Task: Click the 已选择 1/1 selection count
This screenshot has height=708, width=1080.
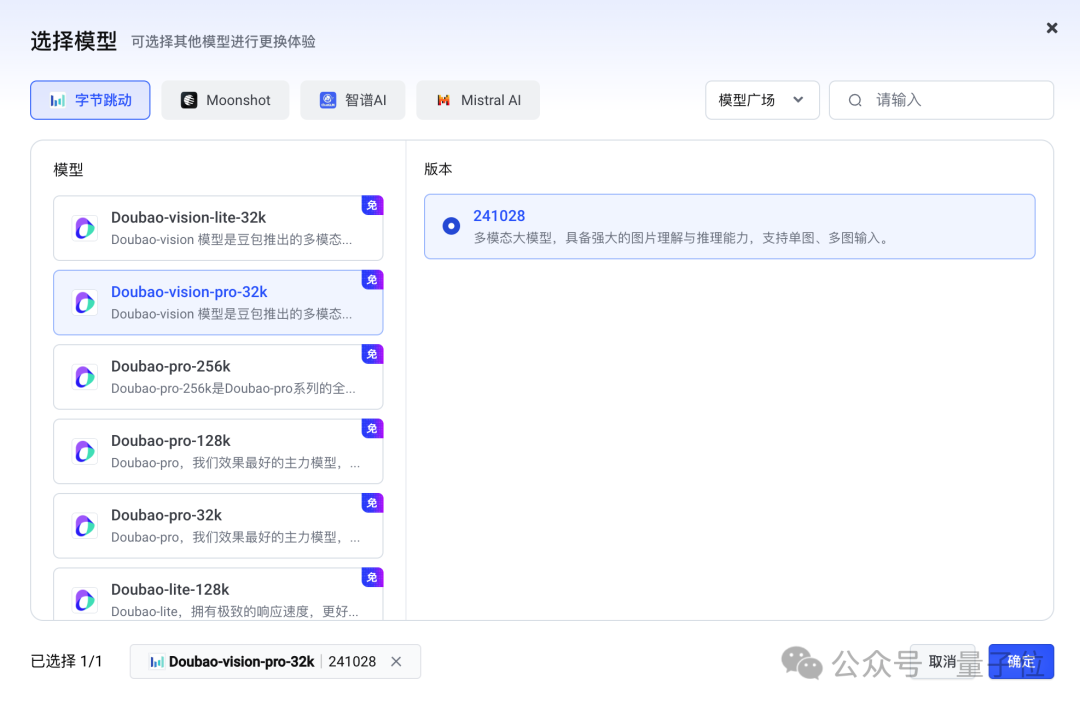Action: point(66,662)
